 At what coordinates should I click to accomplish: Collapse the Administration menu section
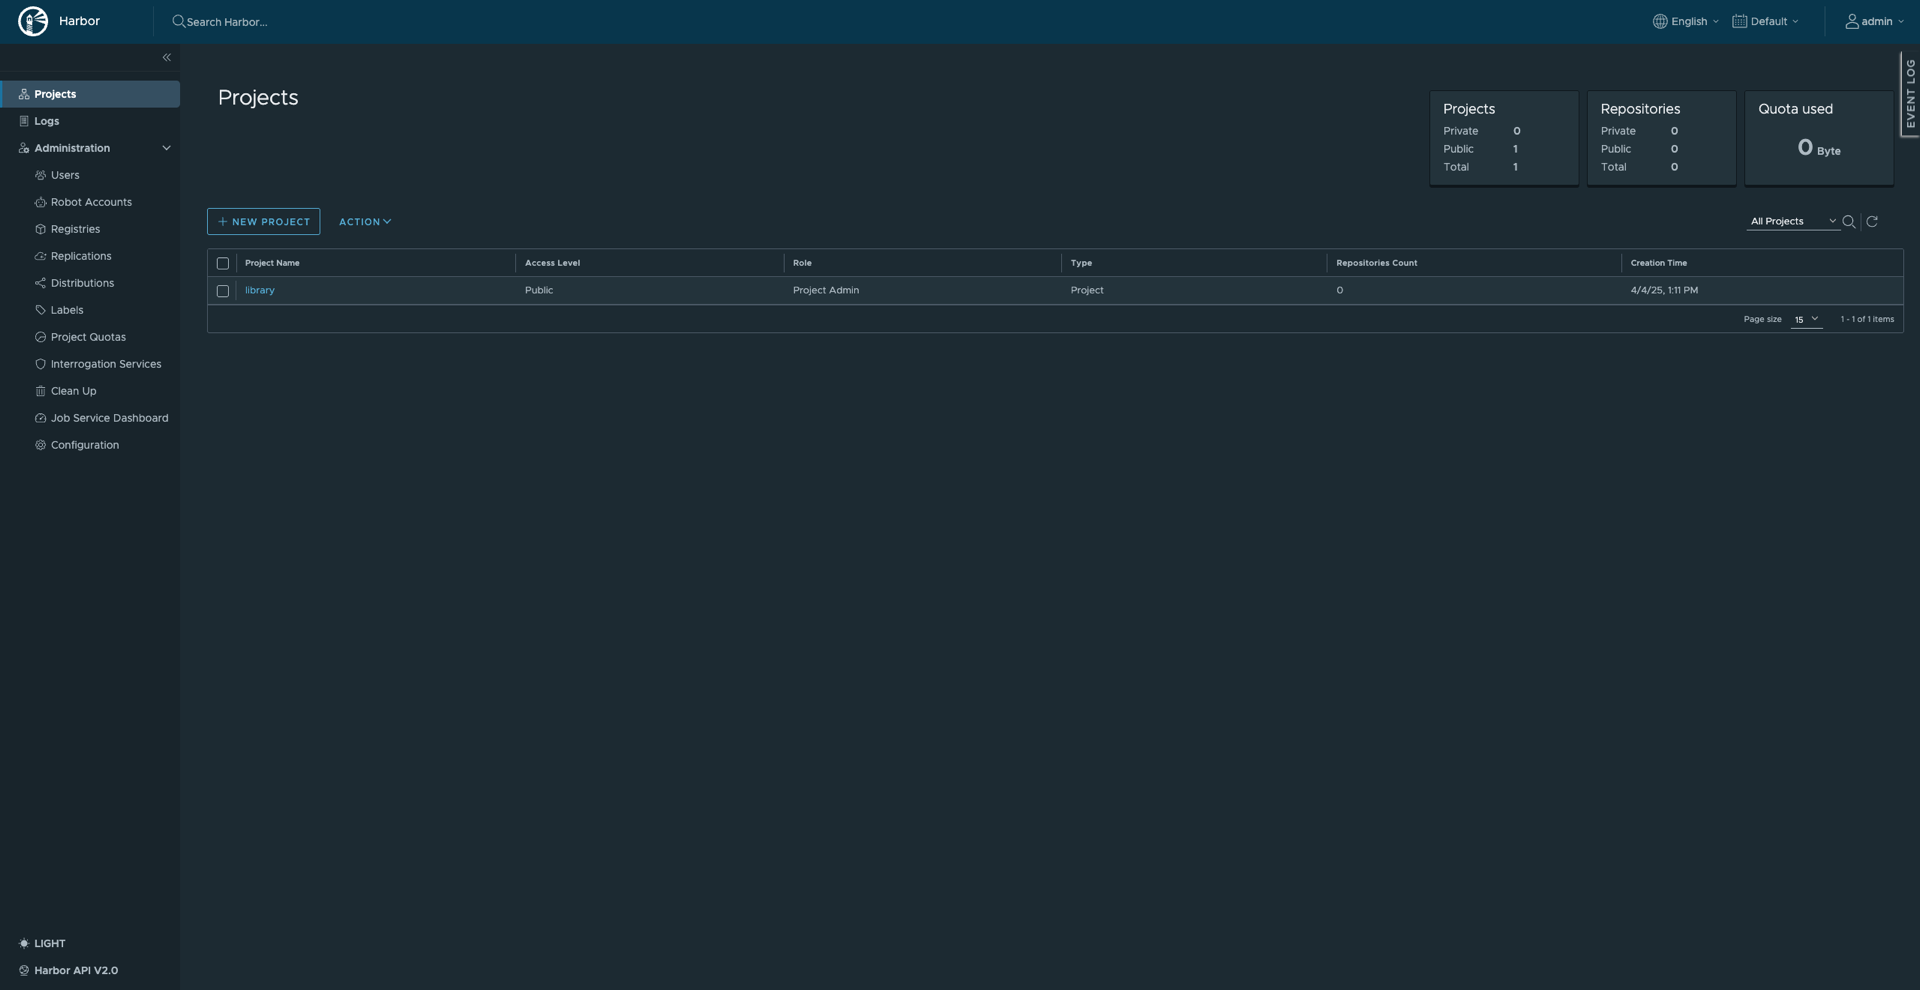click(166, 148)
